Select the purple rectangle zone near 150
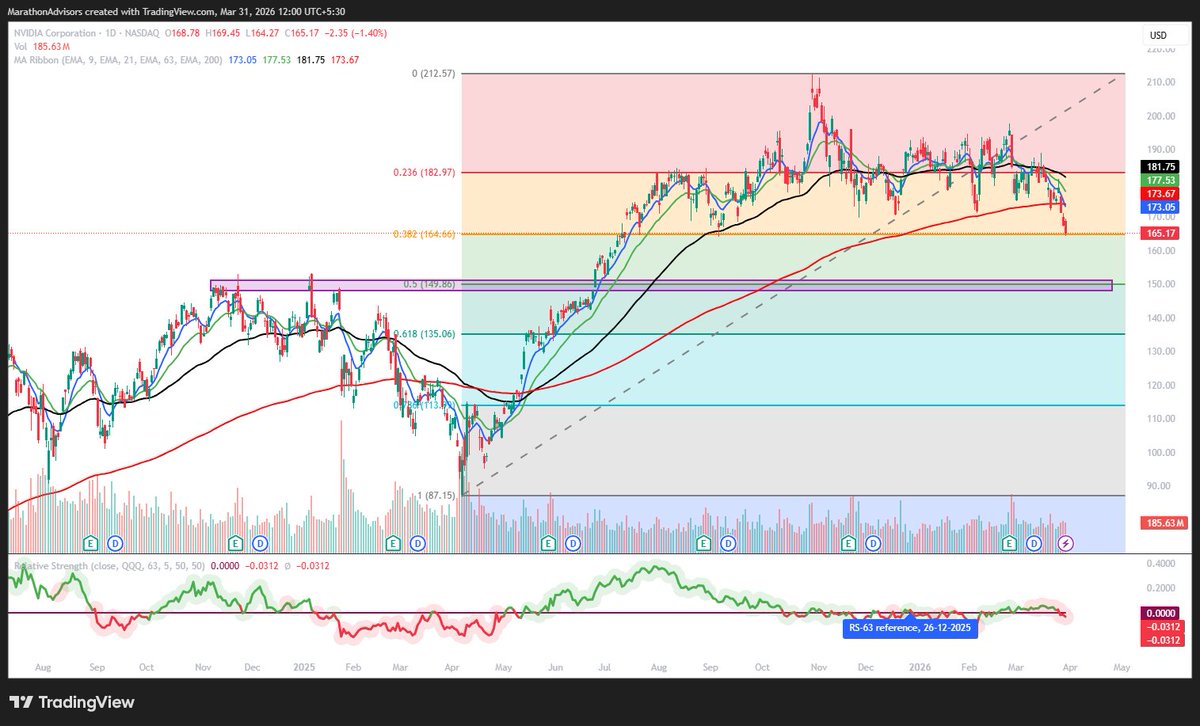Image resolution: width=1200 pixels, height=726 pixels. point(661,286)
